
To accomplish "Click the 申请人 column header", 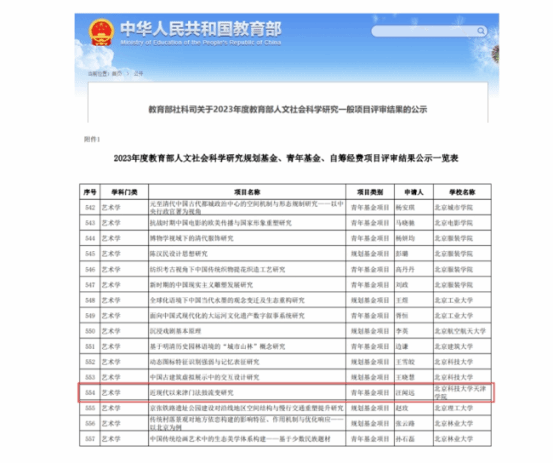I will coord(414,192).
